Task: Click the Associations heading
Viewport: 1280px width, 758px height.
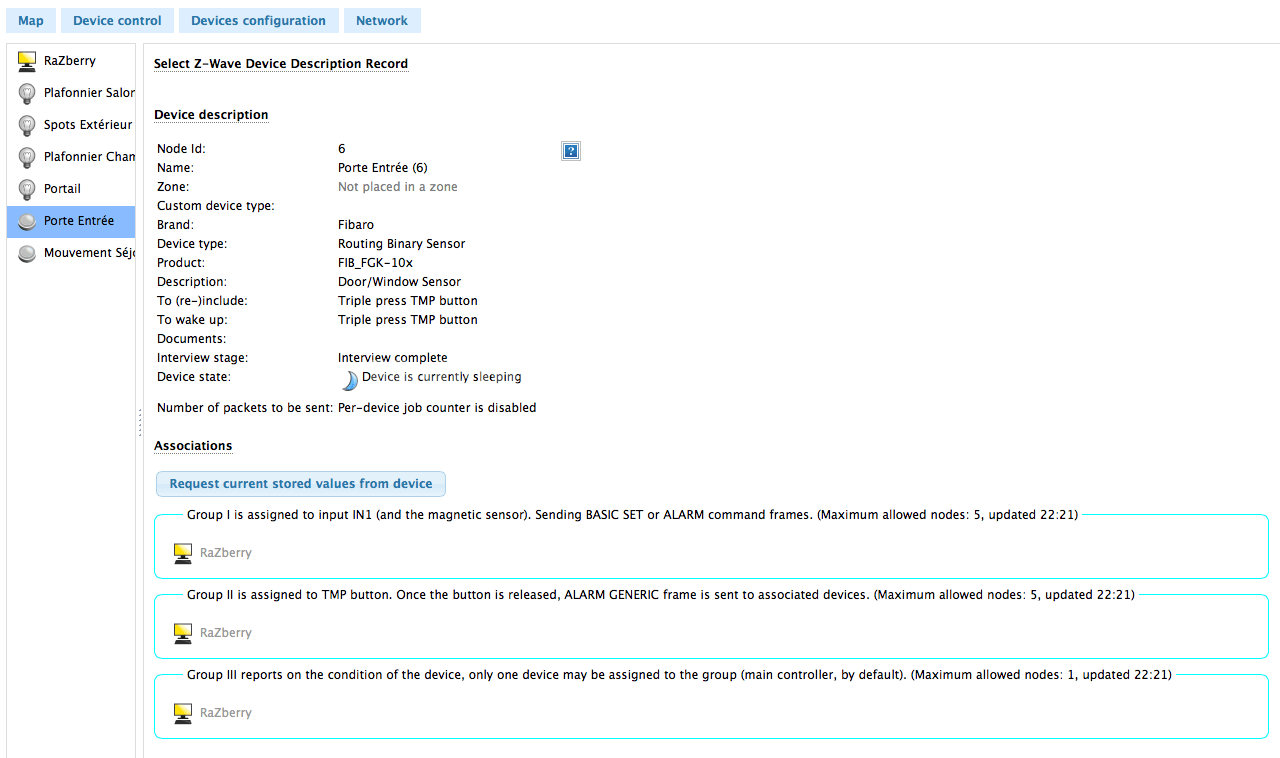Action: click(193, 446)
